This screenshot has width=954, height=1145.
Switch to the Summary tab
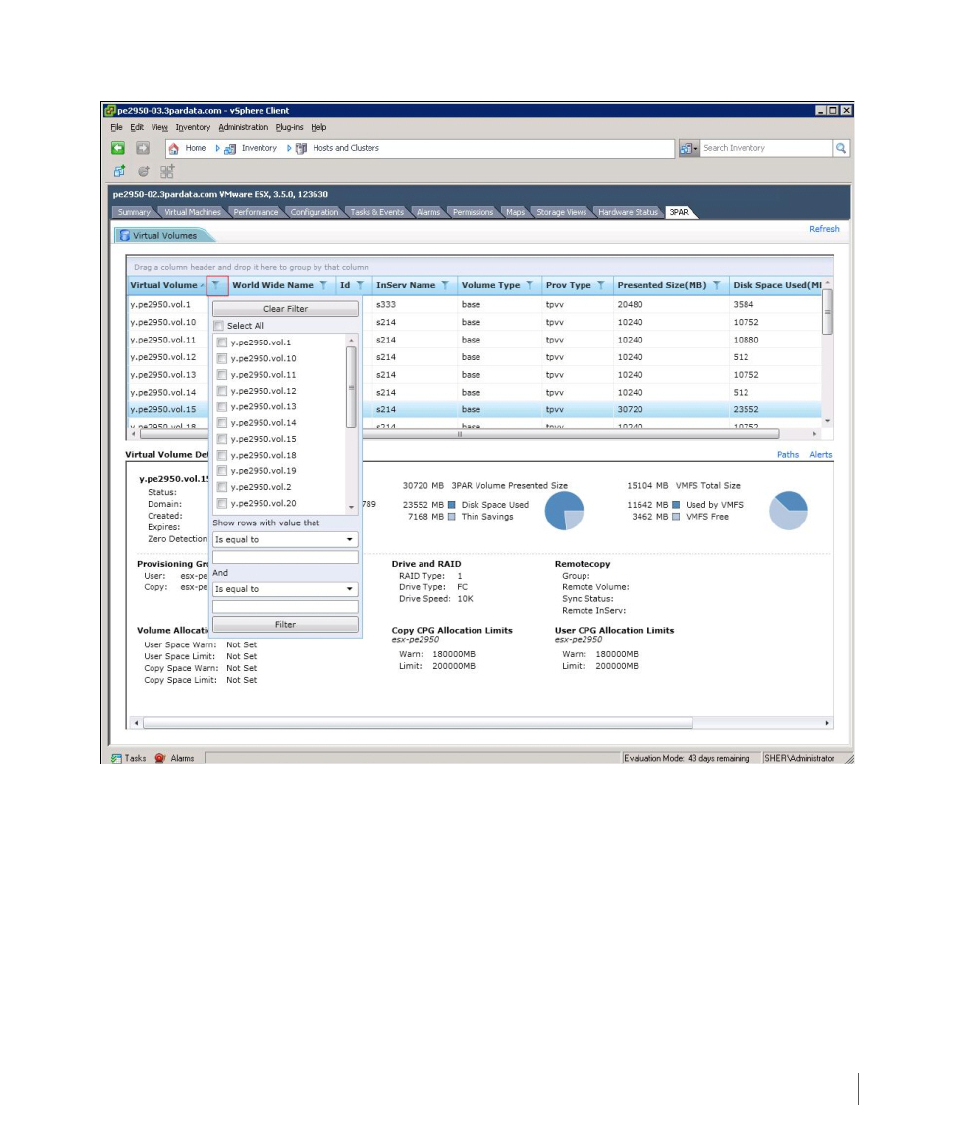(x=134, y=212)
